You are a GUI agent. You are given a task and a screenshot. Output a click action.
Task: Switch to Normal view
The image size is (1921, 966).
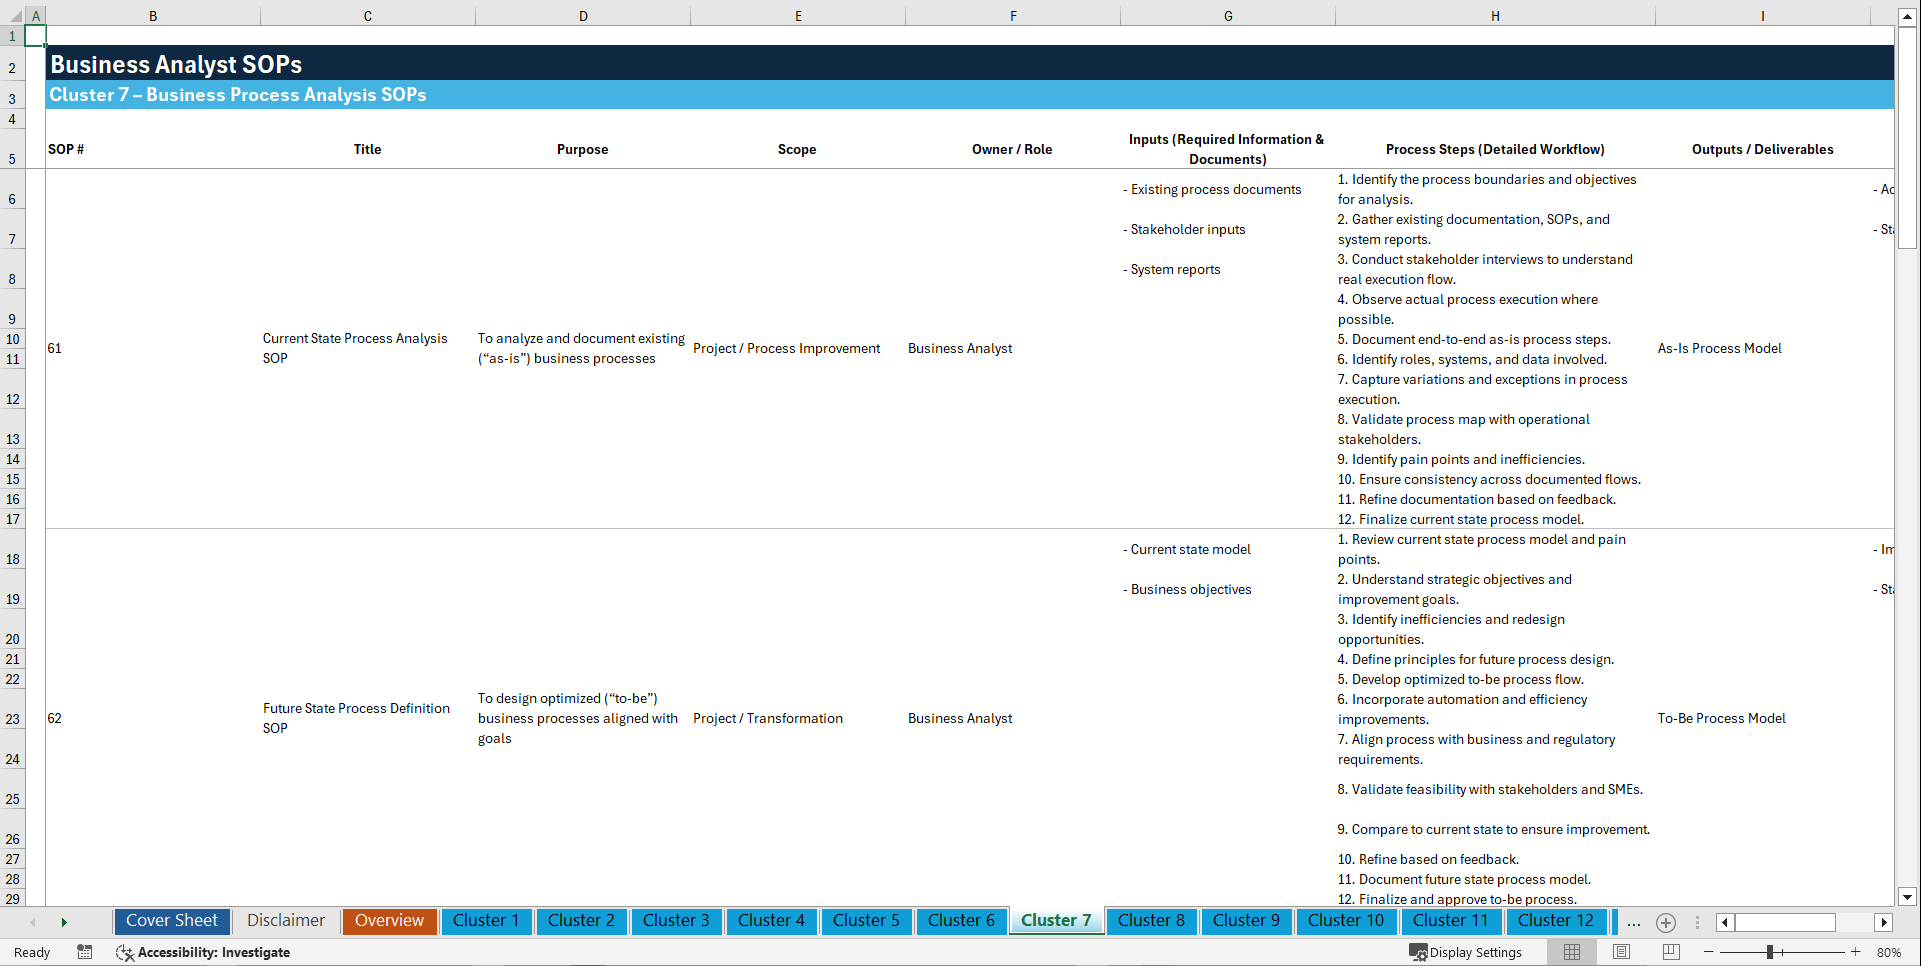1570,952
